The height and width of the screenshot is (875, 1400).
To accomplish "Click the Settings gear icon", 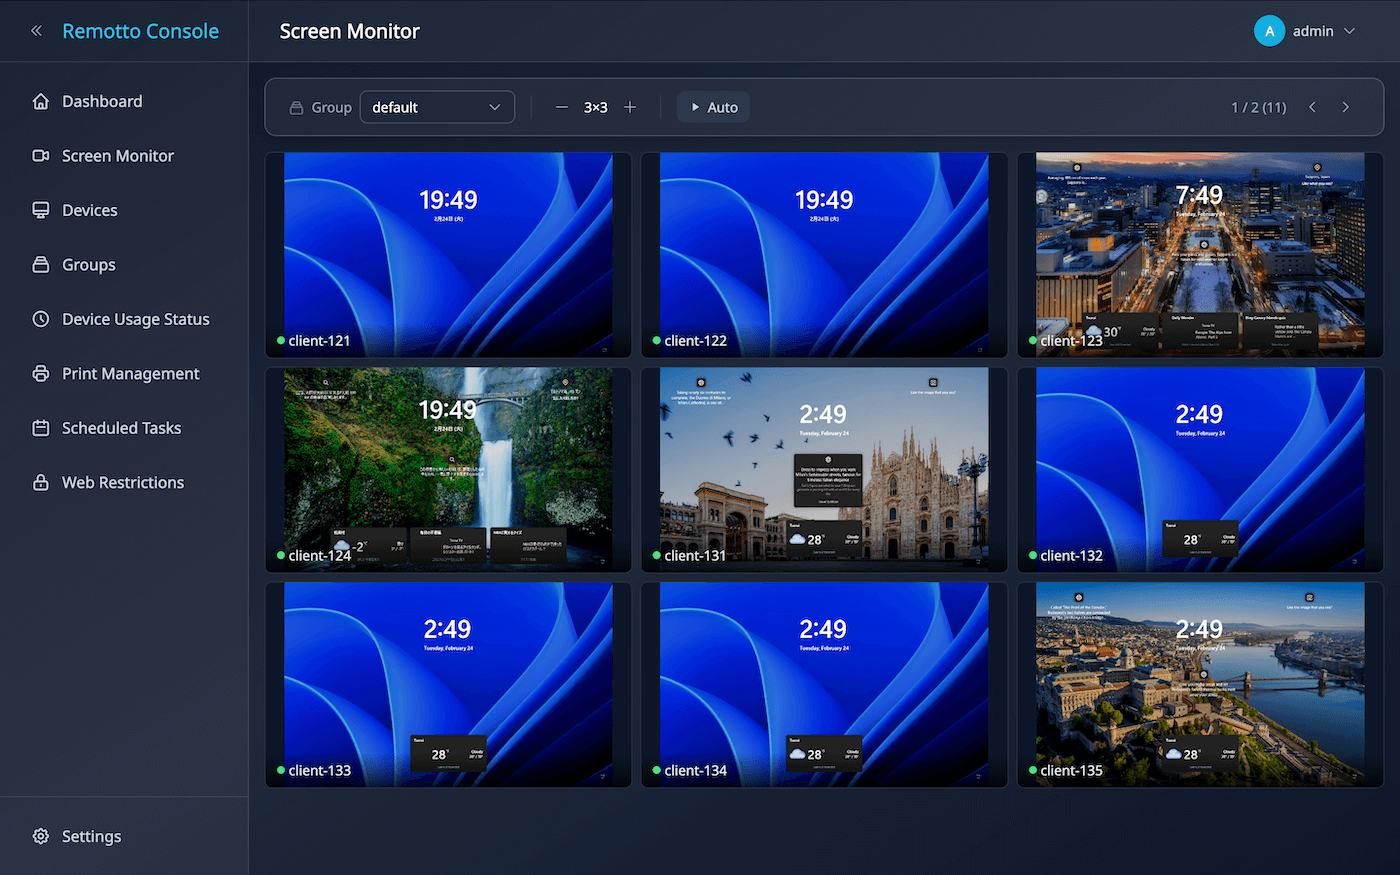I will 41,836.
